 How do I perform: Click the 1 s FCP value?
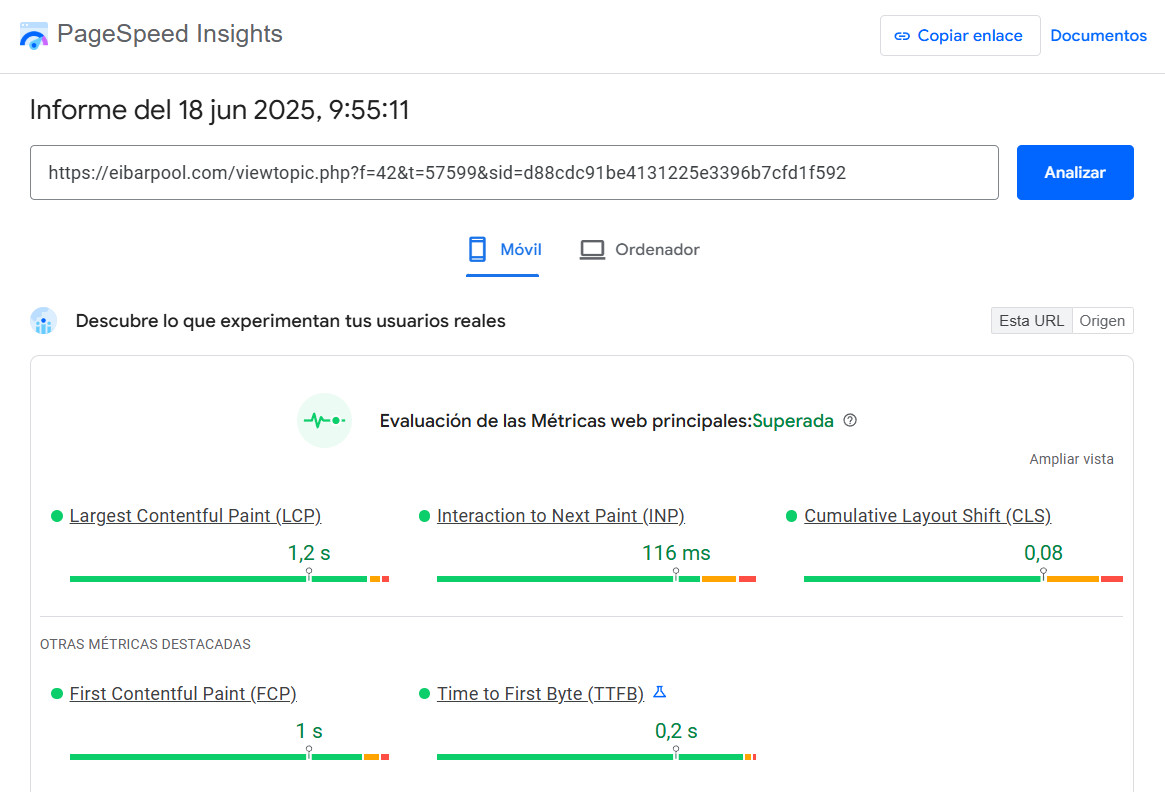(x=309, y=731)
